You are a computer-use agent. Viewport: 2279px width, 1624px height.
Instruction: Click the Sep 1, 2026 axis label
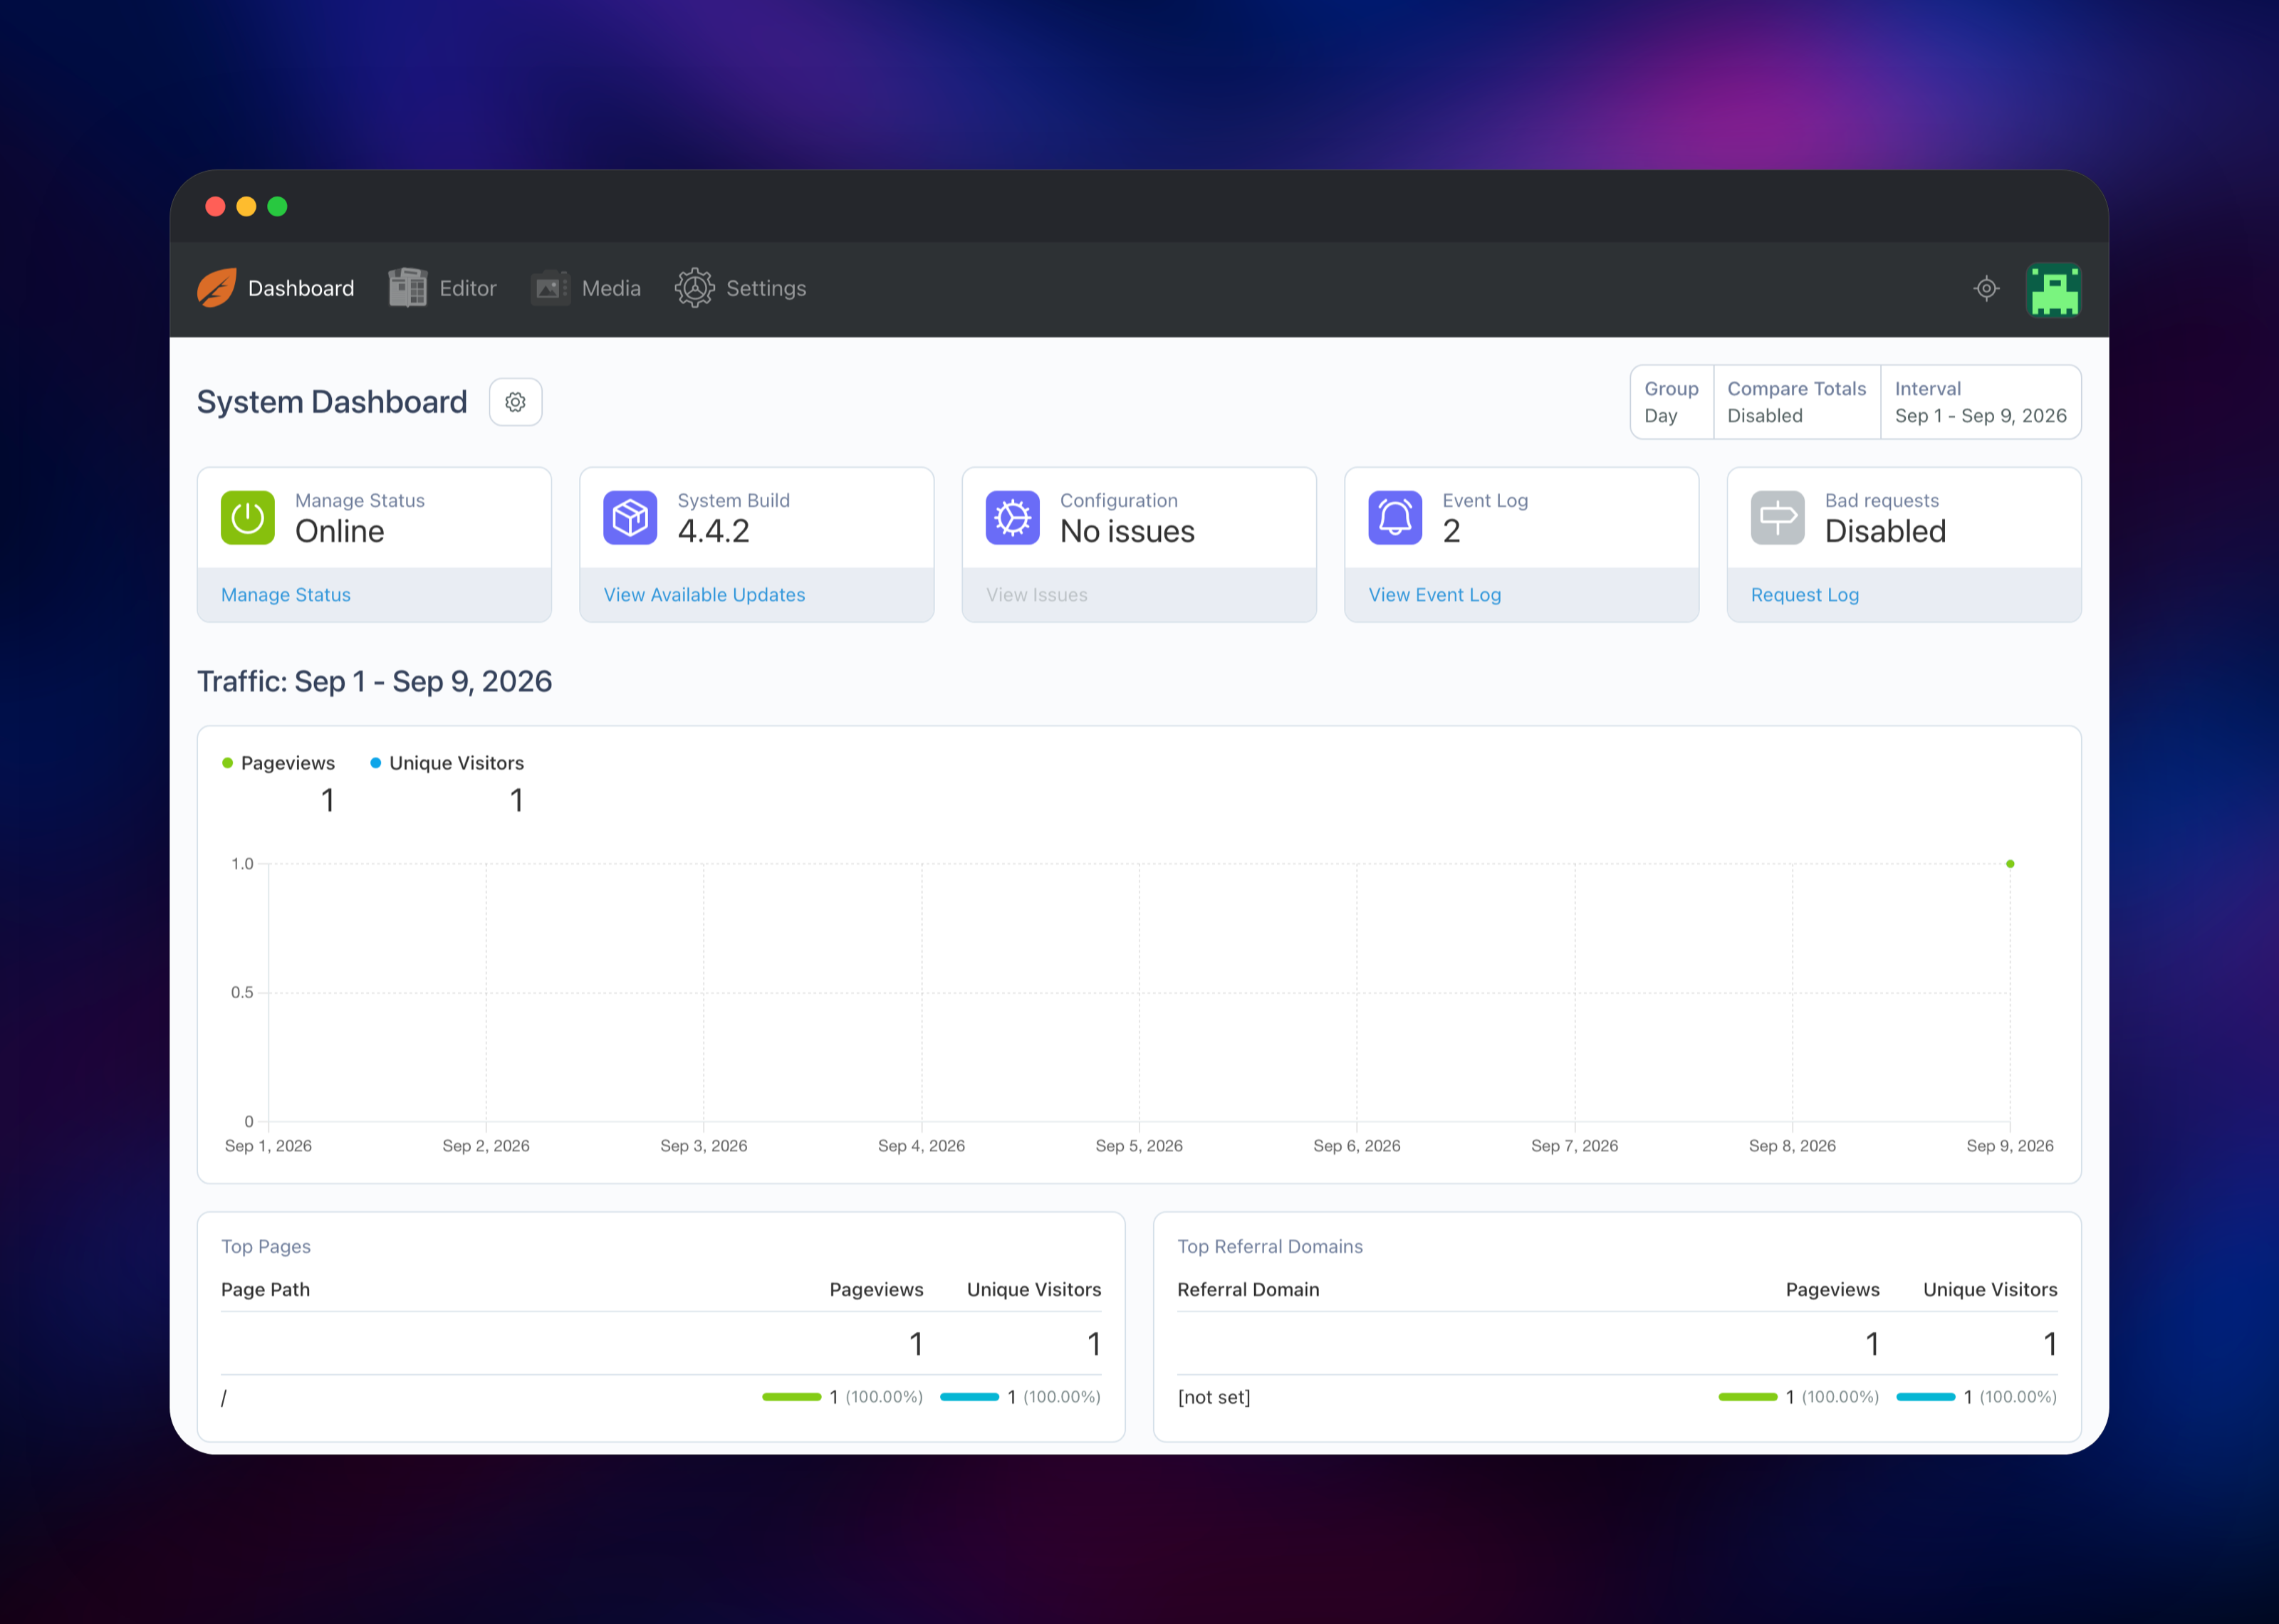[268, 1146]
